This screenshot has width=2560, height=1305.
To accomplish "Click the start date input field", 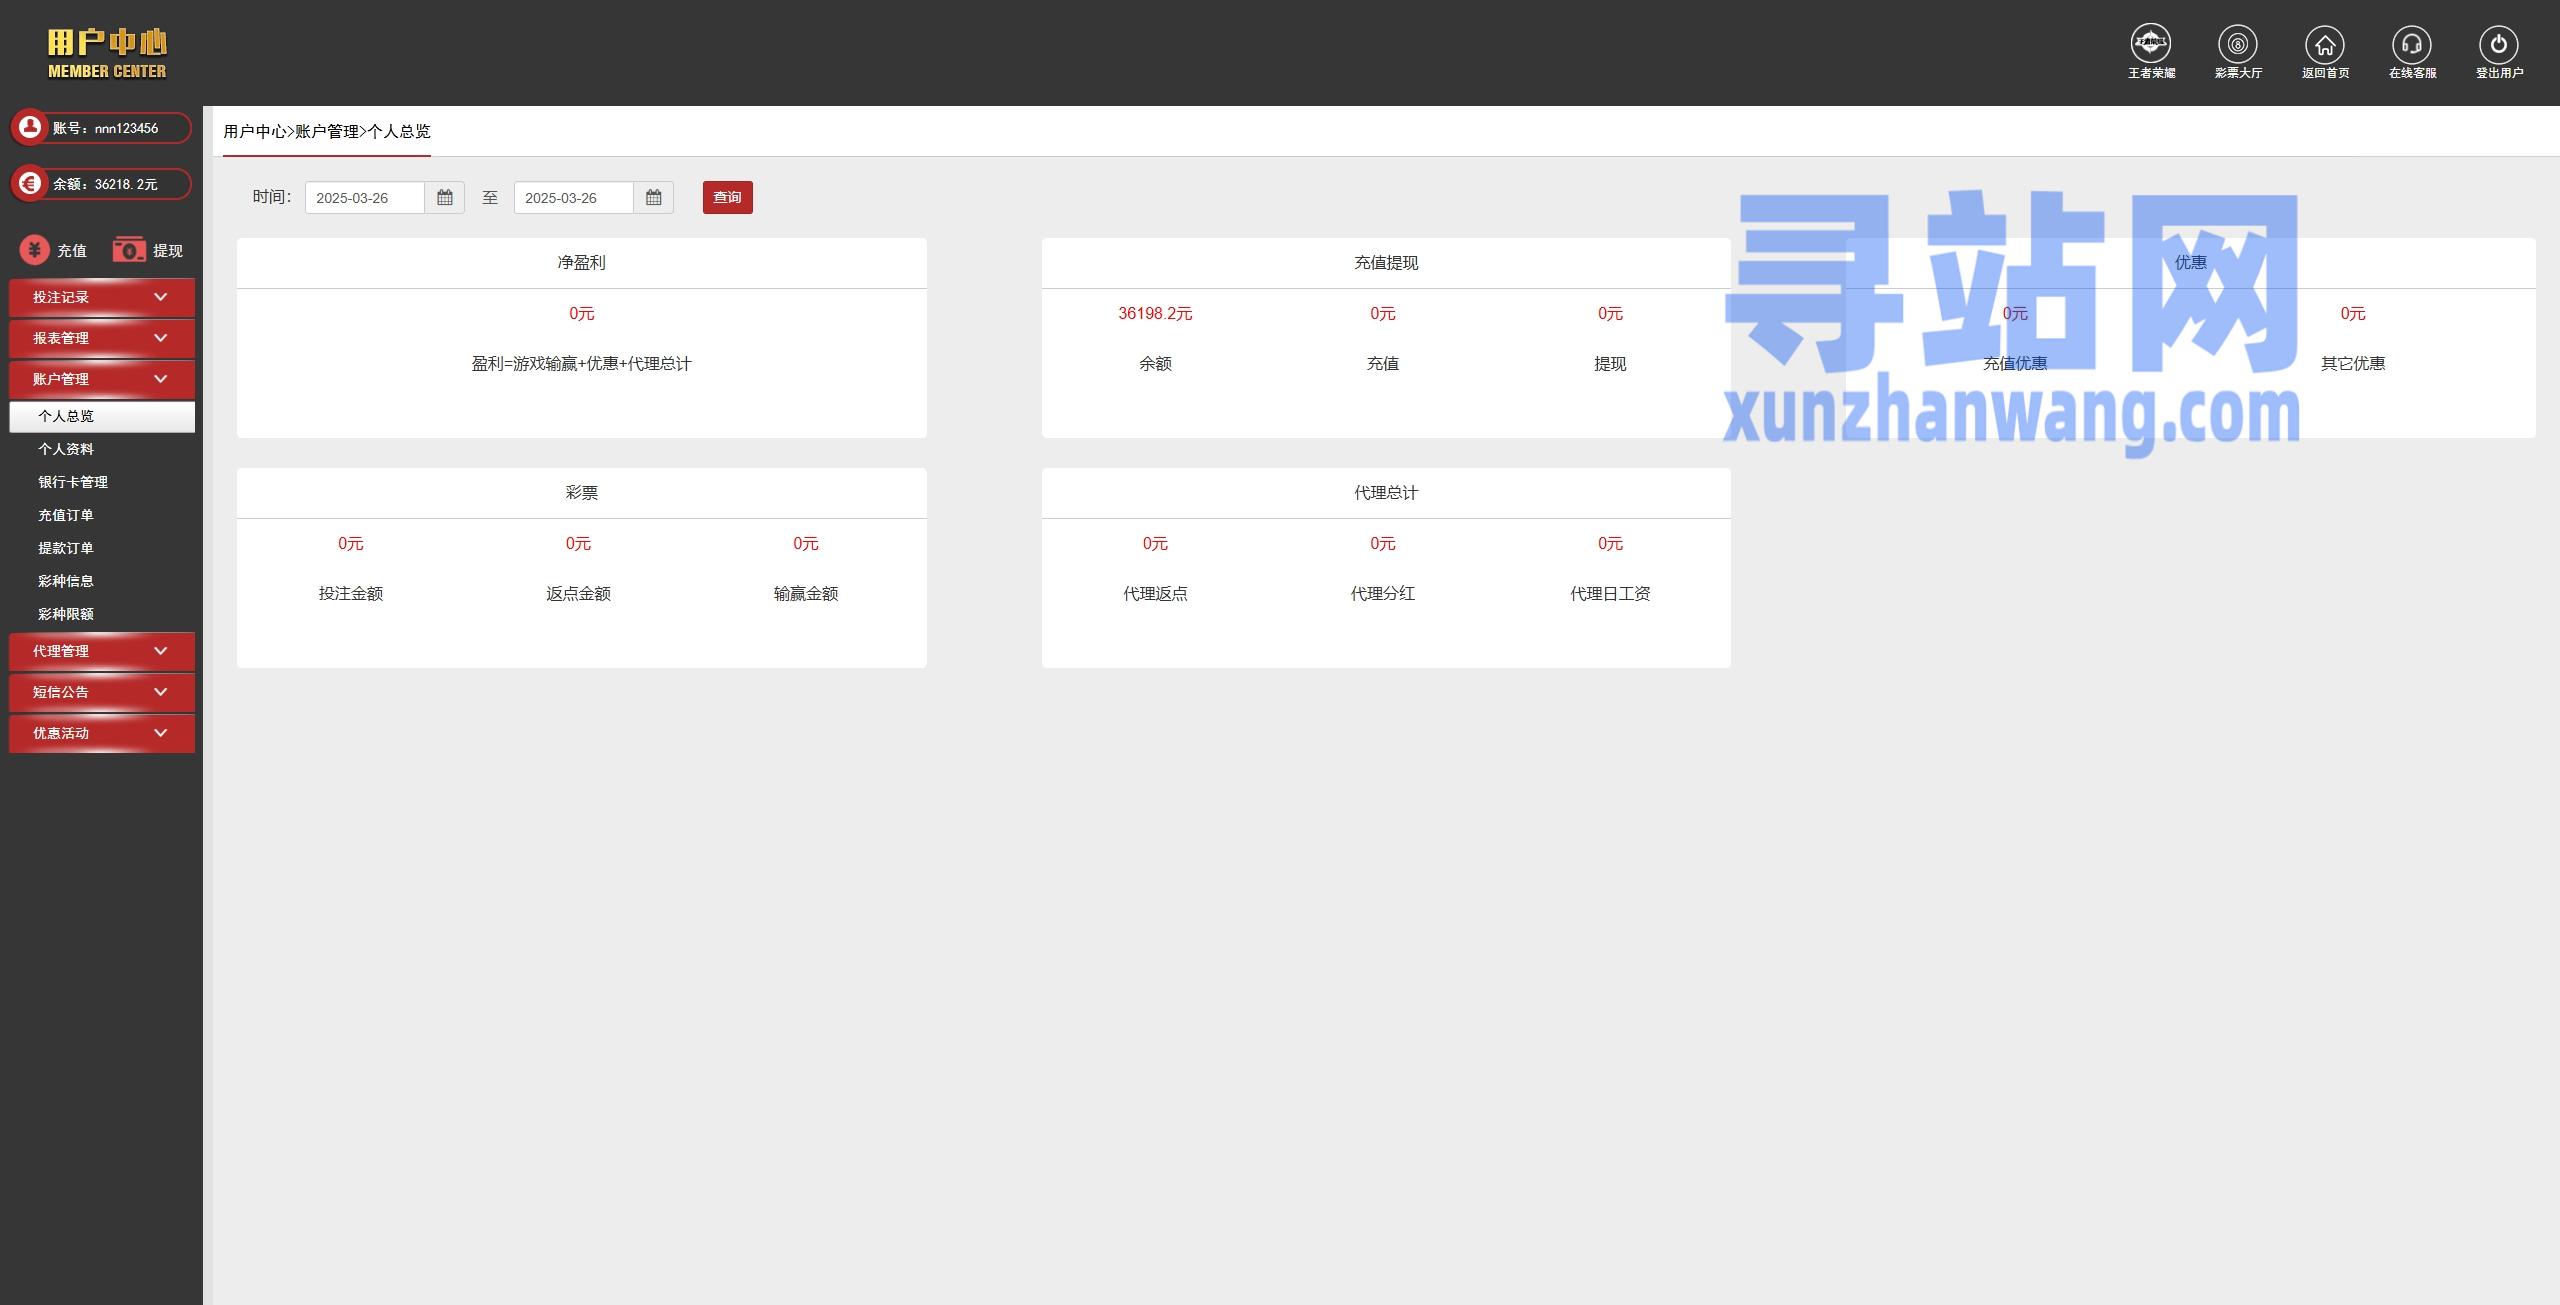I will pyautogui.click(x=365, y=198).
